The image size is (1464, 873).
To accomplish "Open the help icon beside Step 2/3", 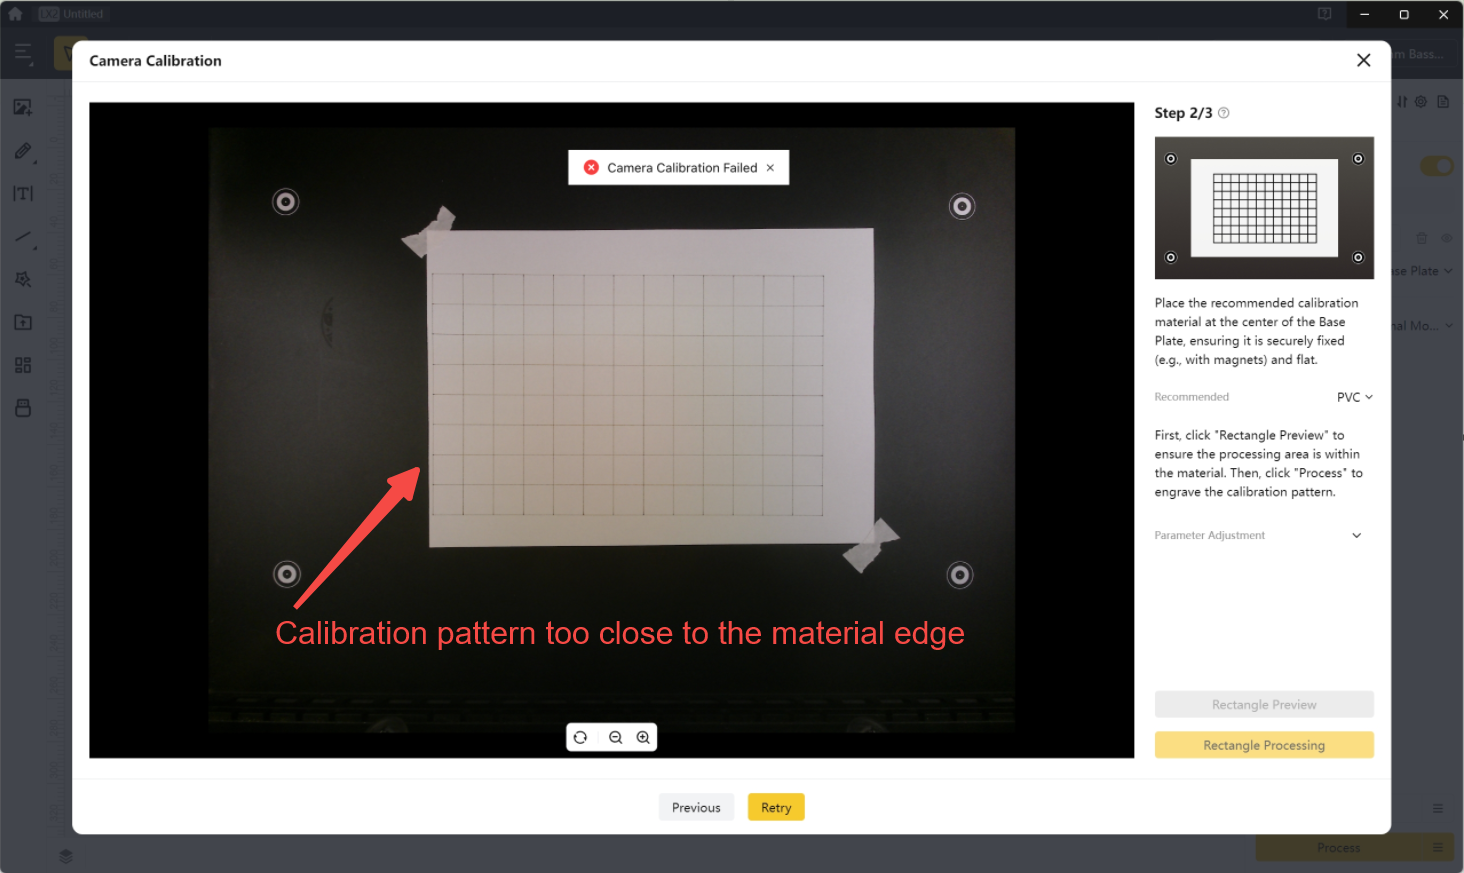I will tap(1224, 113).
